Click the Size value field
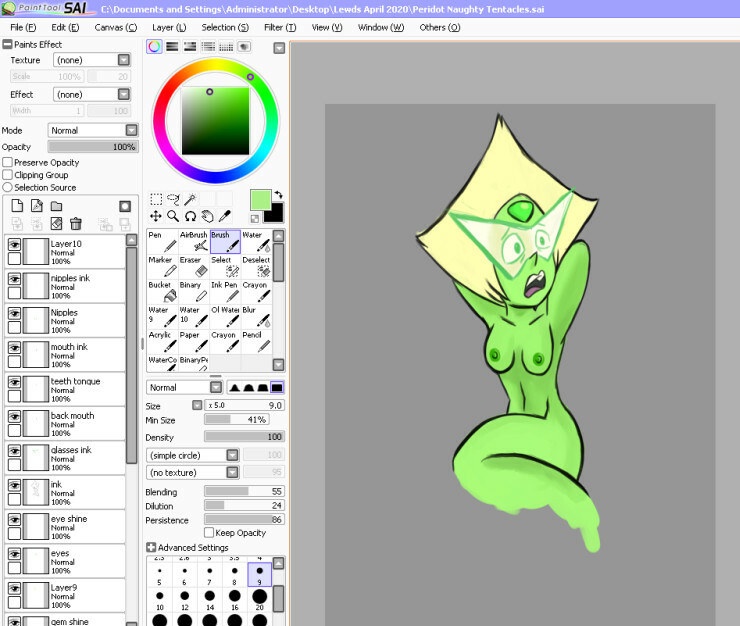 tap(244, 405)
